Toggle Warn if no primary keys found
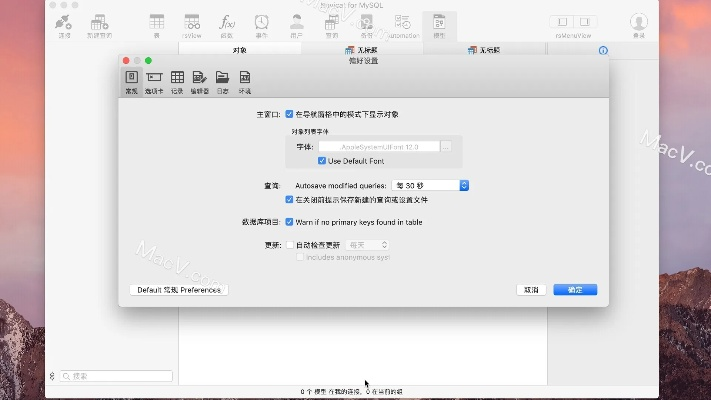The width and height of the screenshot is (711, 400). [289, 222]
